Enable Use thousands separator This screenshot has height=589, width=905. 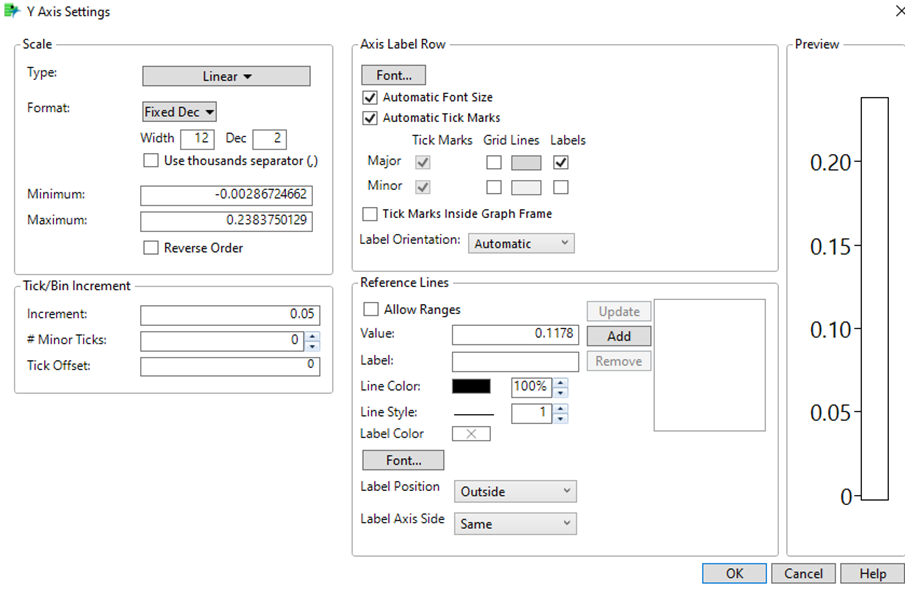[x=151, y=160]
